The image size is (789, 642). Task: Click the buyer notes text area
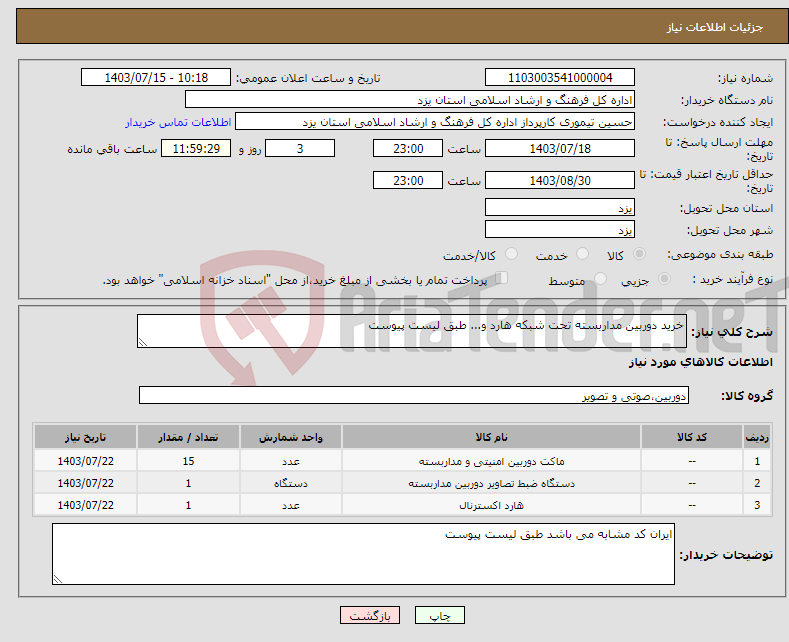pyautogui.click(x=363, y=554)
